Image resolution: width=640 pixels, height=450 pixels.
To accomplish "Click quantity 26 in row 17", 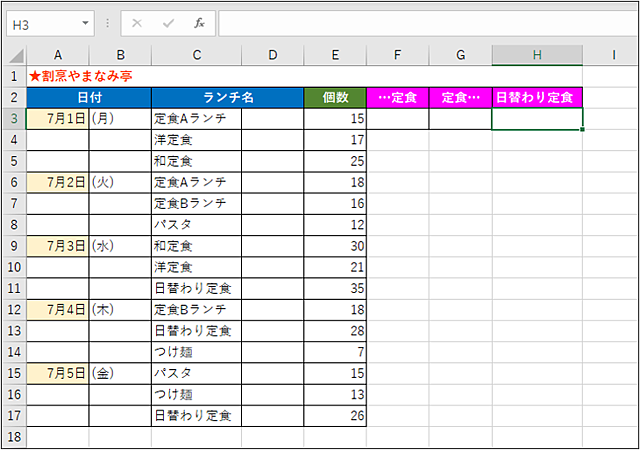I will 335,416.
